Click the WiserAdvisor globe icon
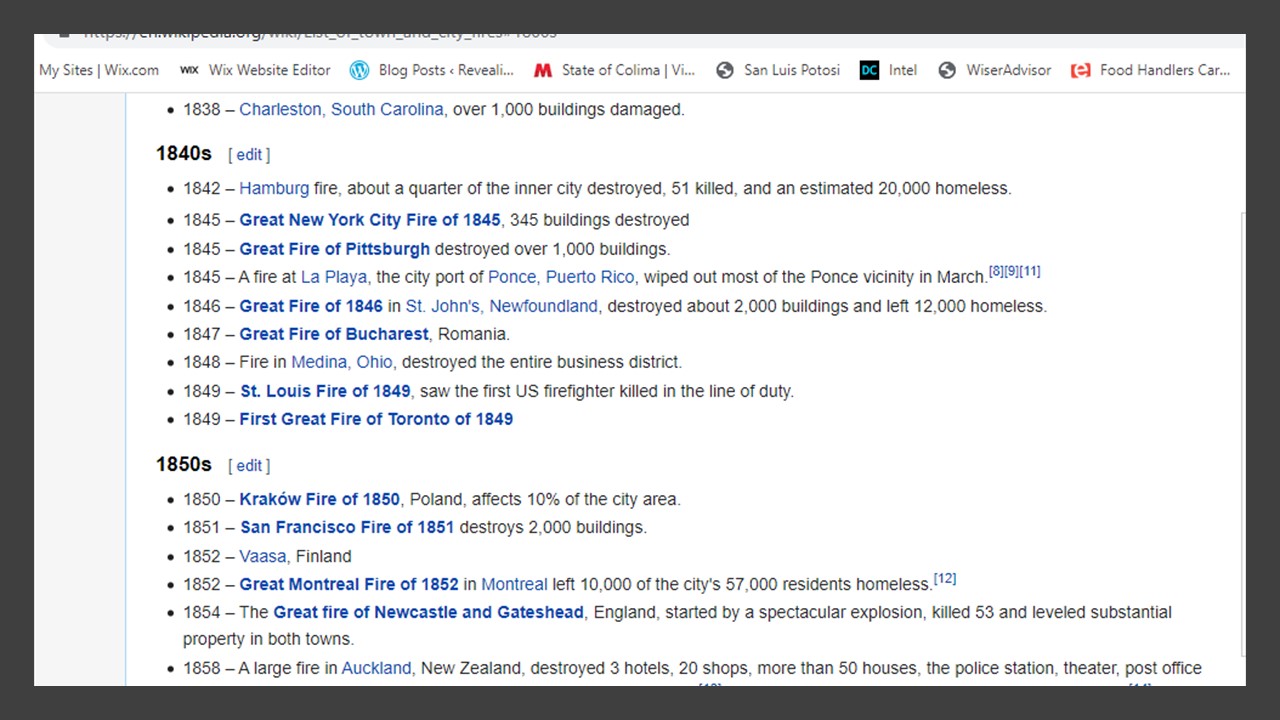The height and width of the screenshot is (720, 1280). click(x=947, y=70)
